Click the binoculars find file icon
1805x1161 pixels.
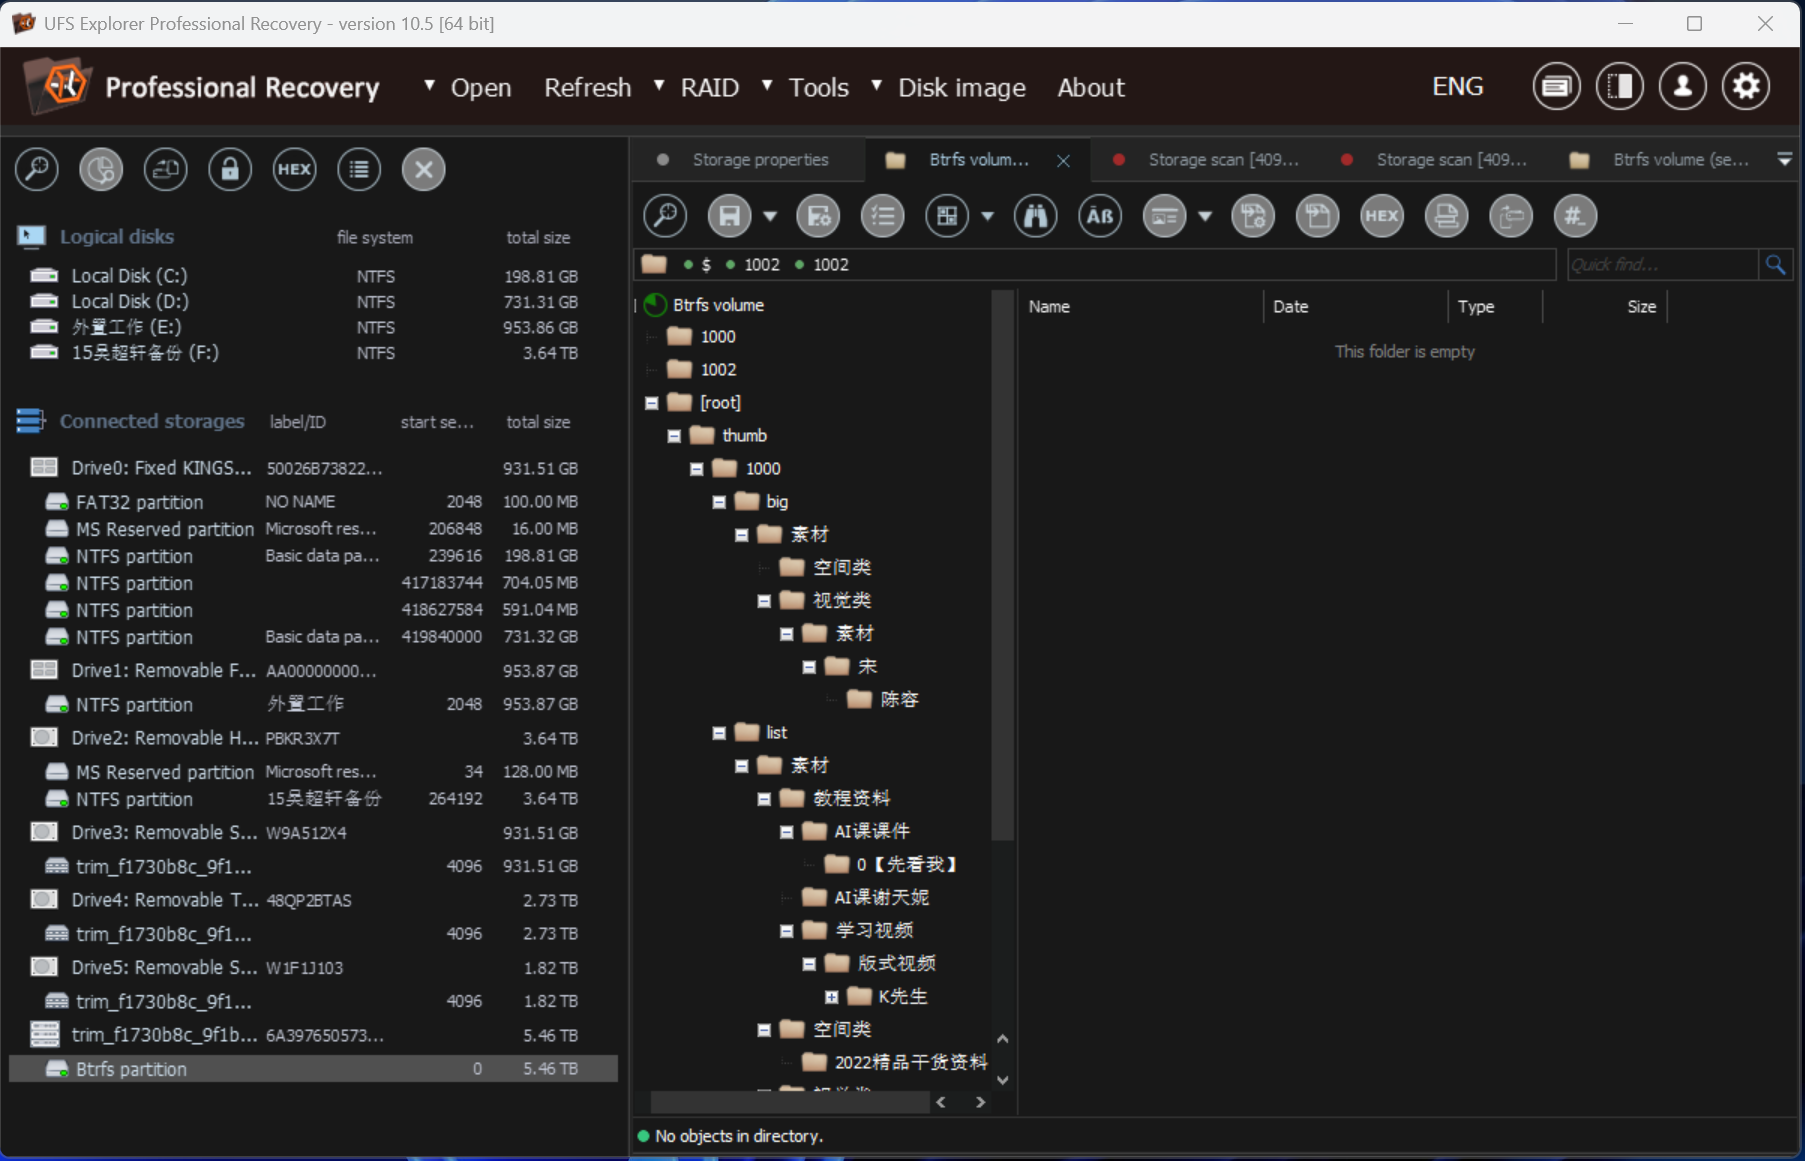click(x=1036, y=216)
